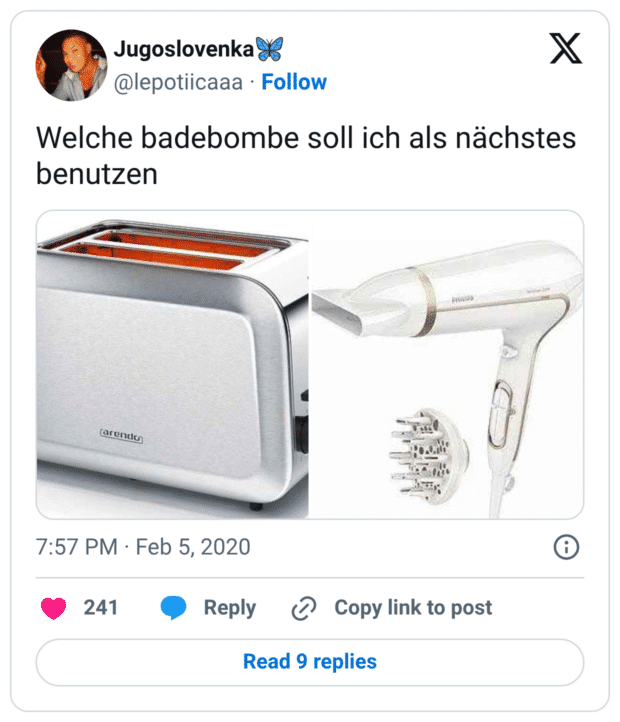The image size is (620, 722).
Task: Click the 7:57 PM · Feb 5, 2020 timestamp
Action: [x=143, y=547]
